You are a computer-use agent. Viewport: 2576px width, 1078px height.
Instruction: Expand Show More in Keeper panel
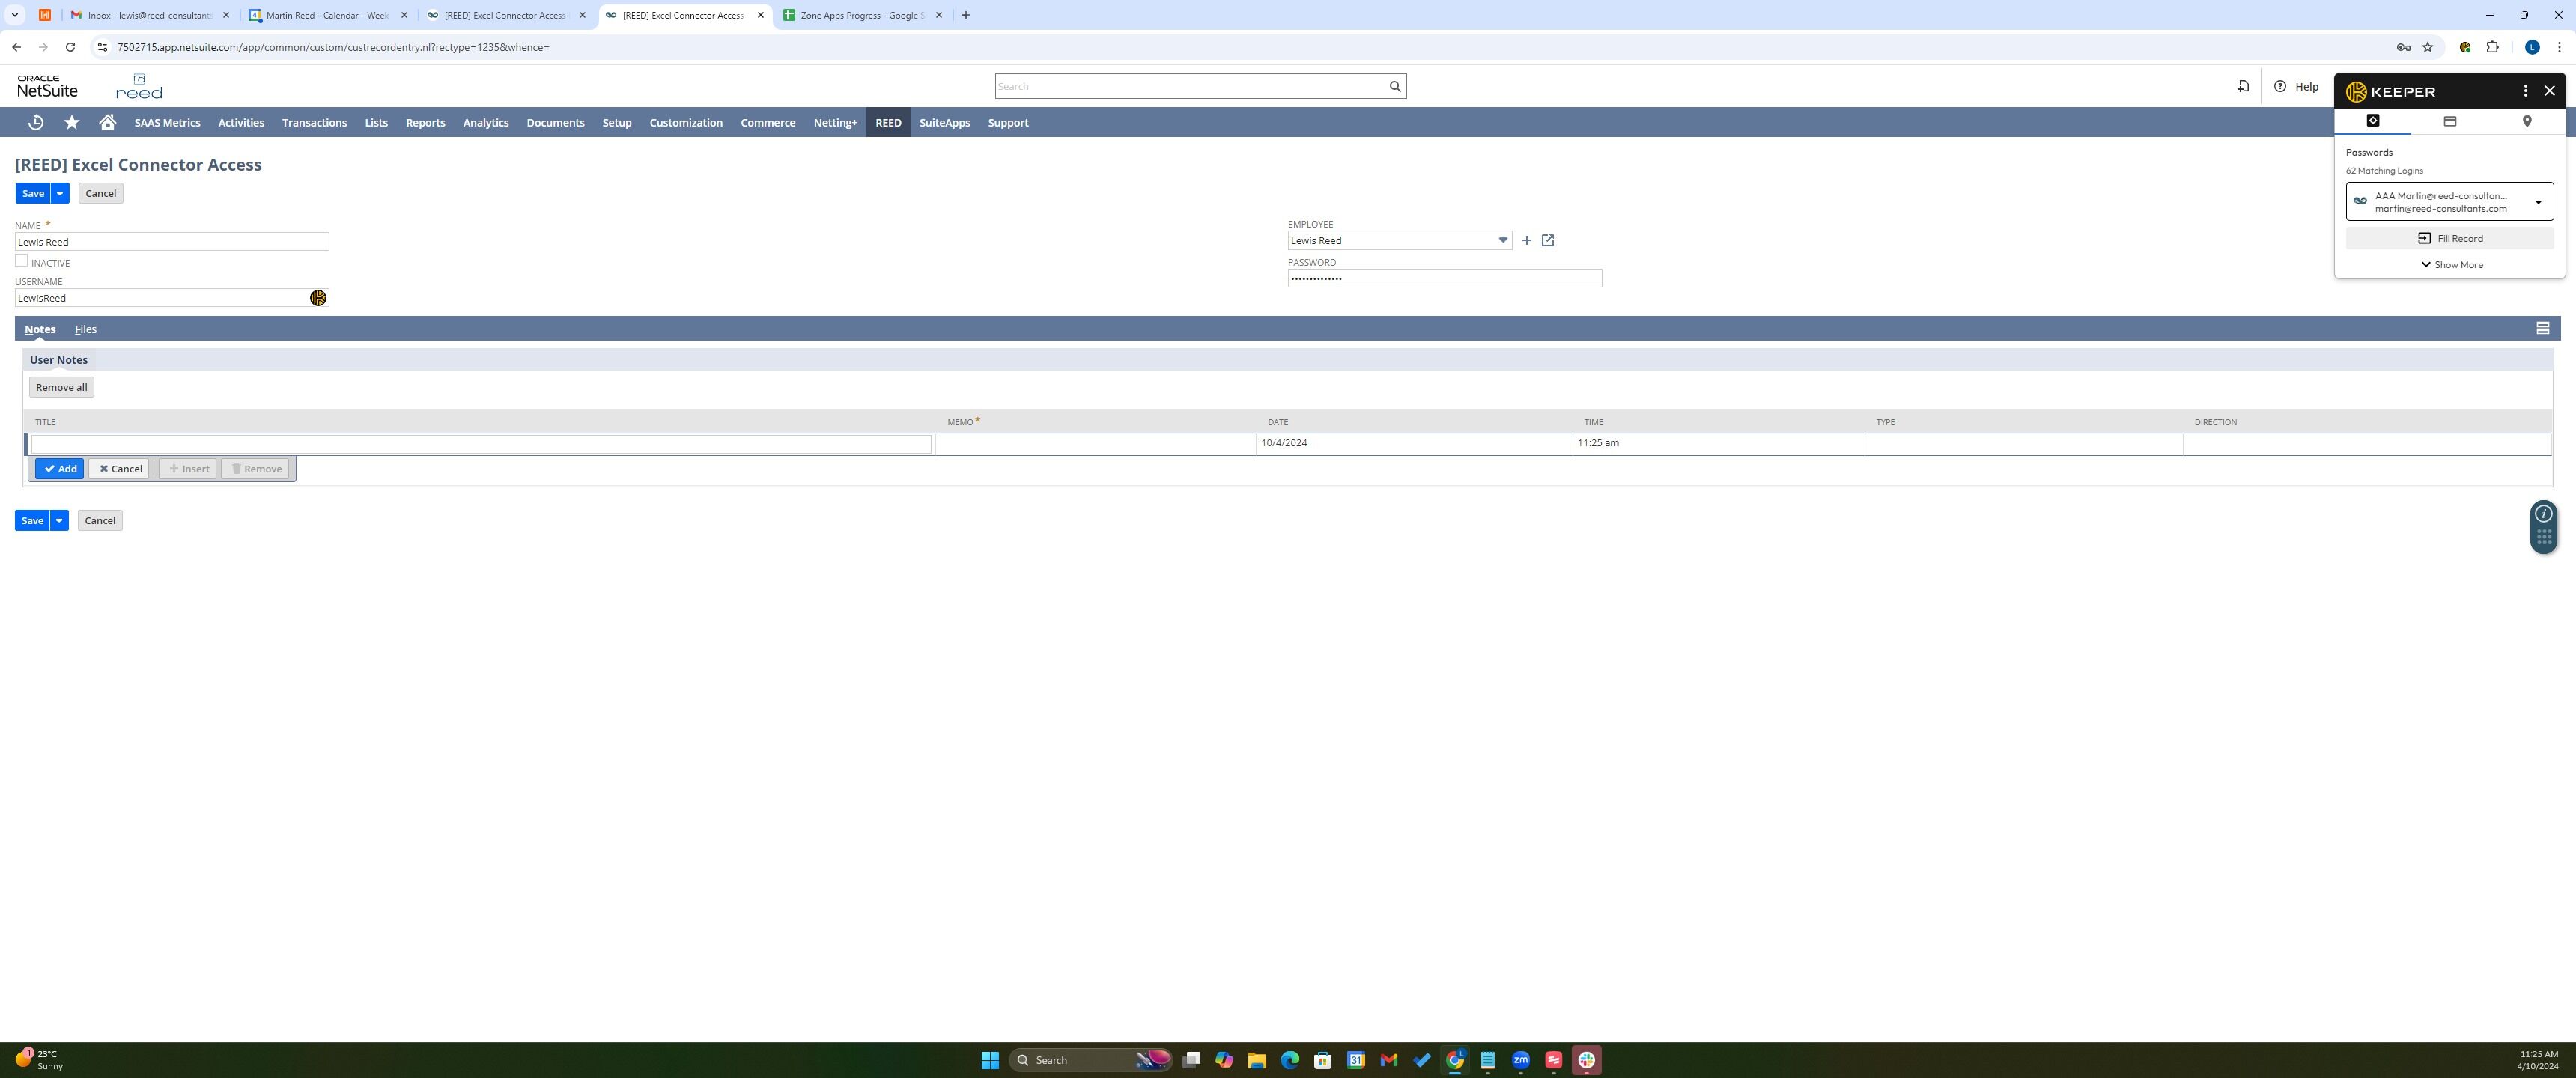(2450, 265)
